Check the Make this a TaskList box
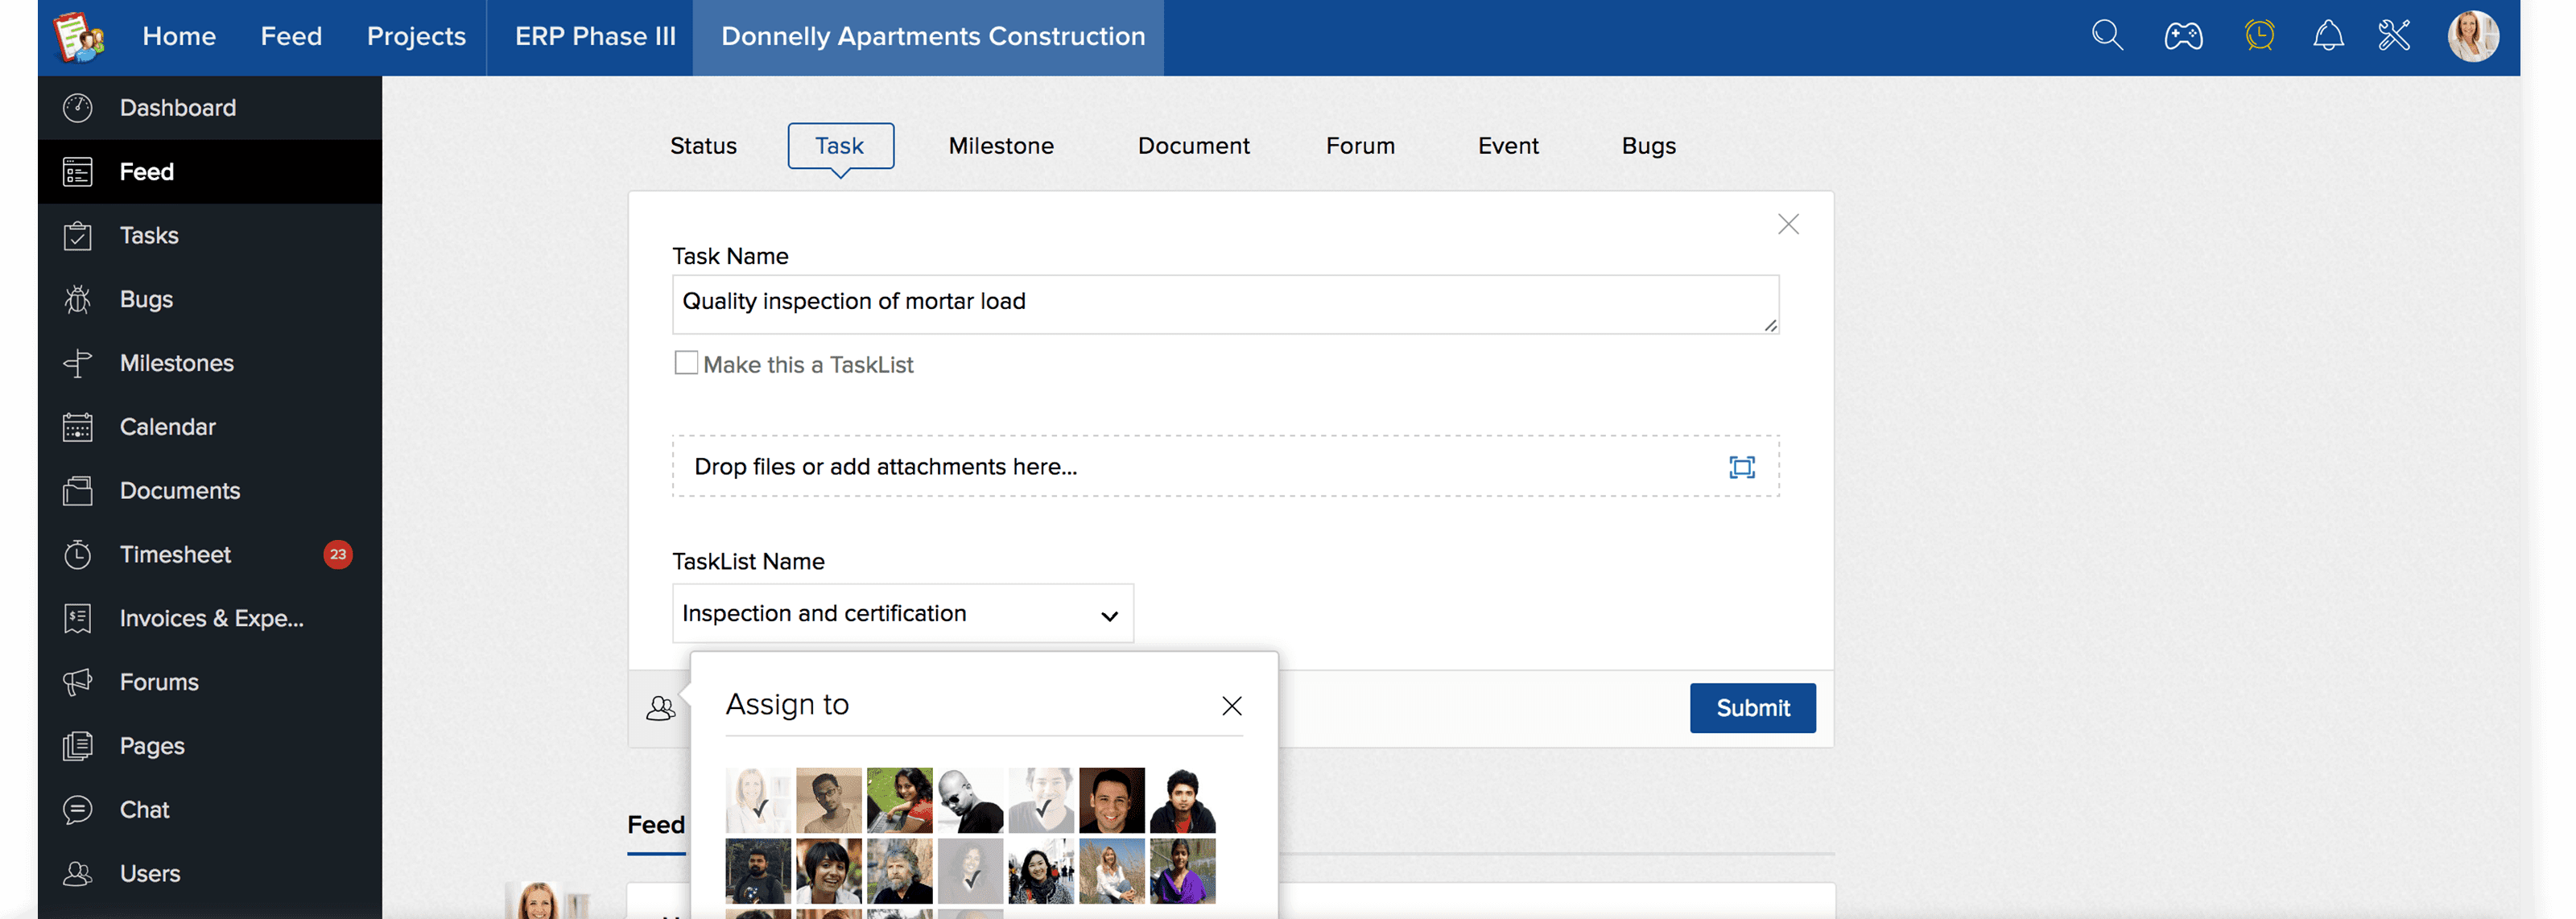The width and height of the screenshot is (2576, 919). coord(686,363)
